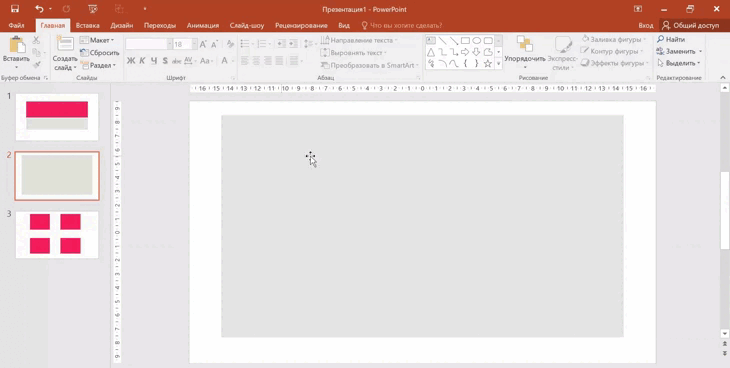Toggle bold (Ж) formatting
Viewport: 730px width, 368px height.
point(131,61)
